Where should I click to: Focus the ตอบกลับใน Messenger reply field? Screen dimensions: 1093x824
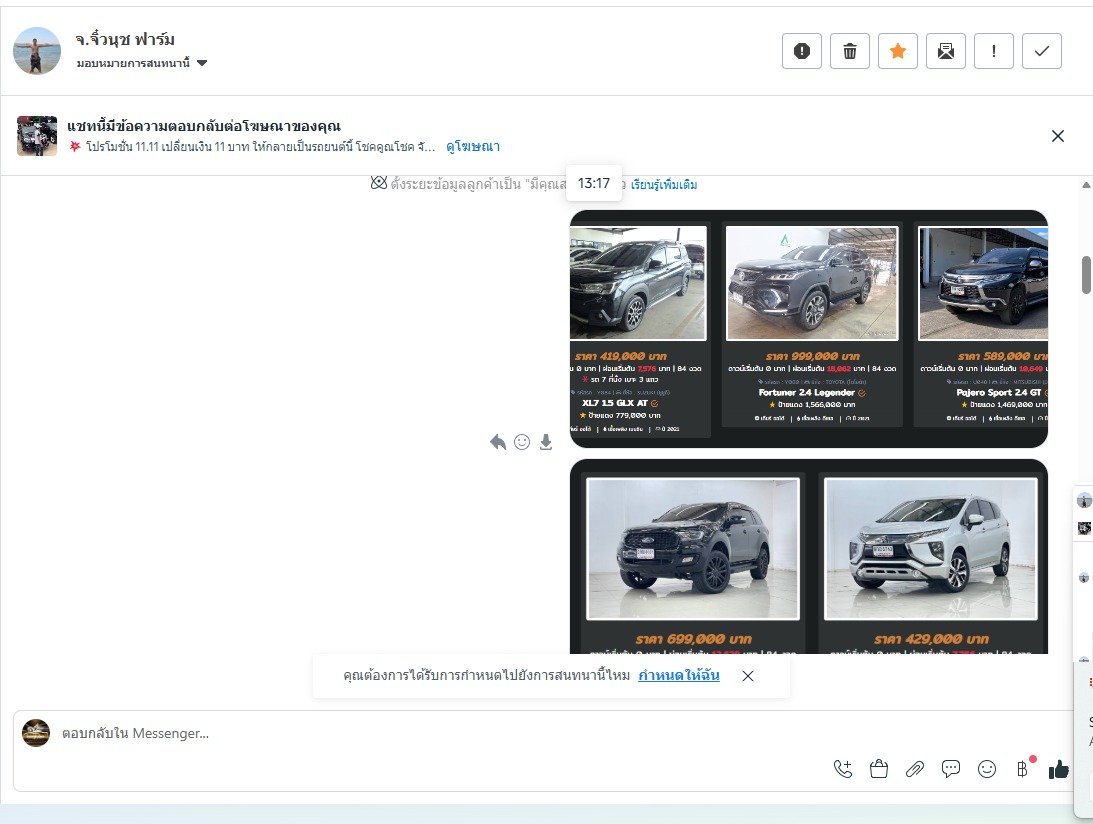(400, 733)
